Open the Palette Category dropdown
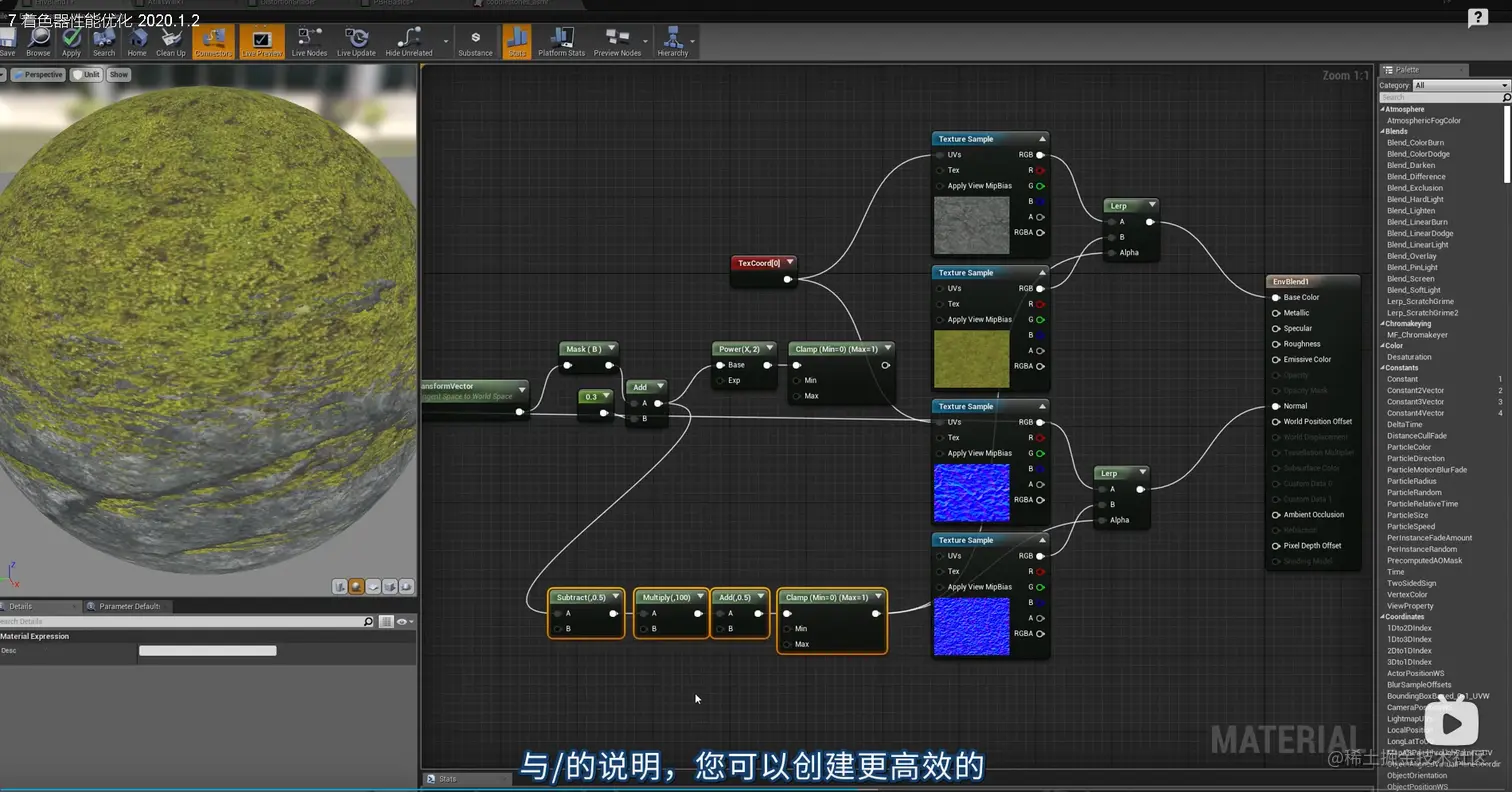The width and height of the screenshot is (1512, 792). click(1461, 85)
